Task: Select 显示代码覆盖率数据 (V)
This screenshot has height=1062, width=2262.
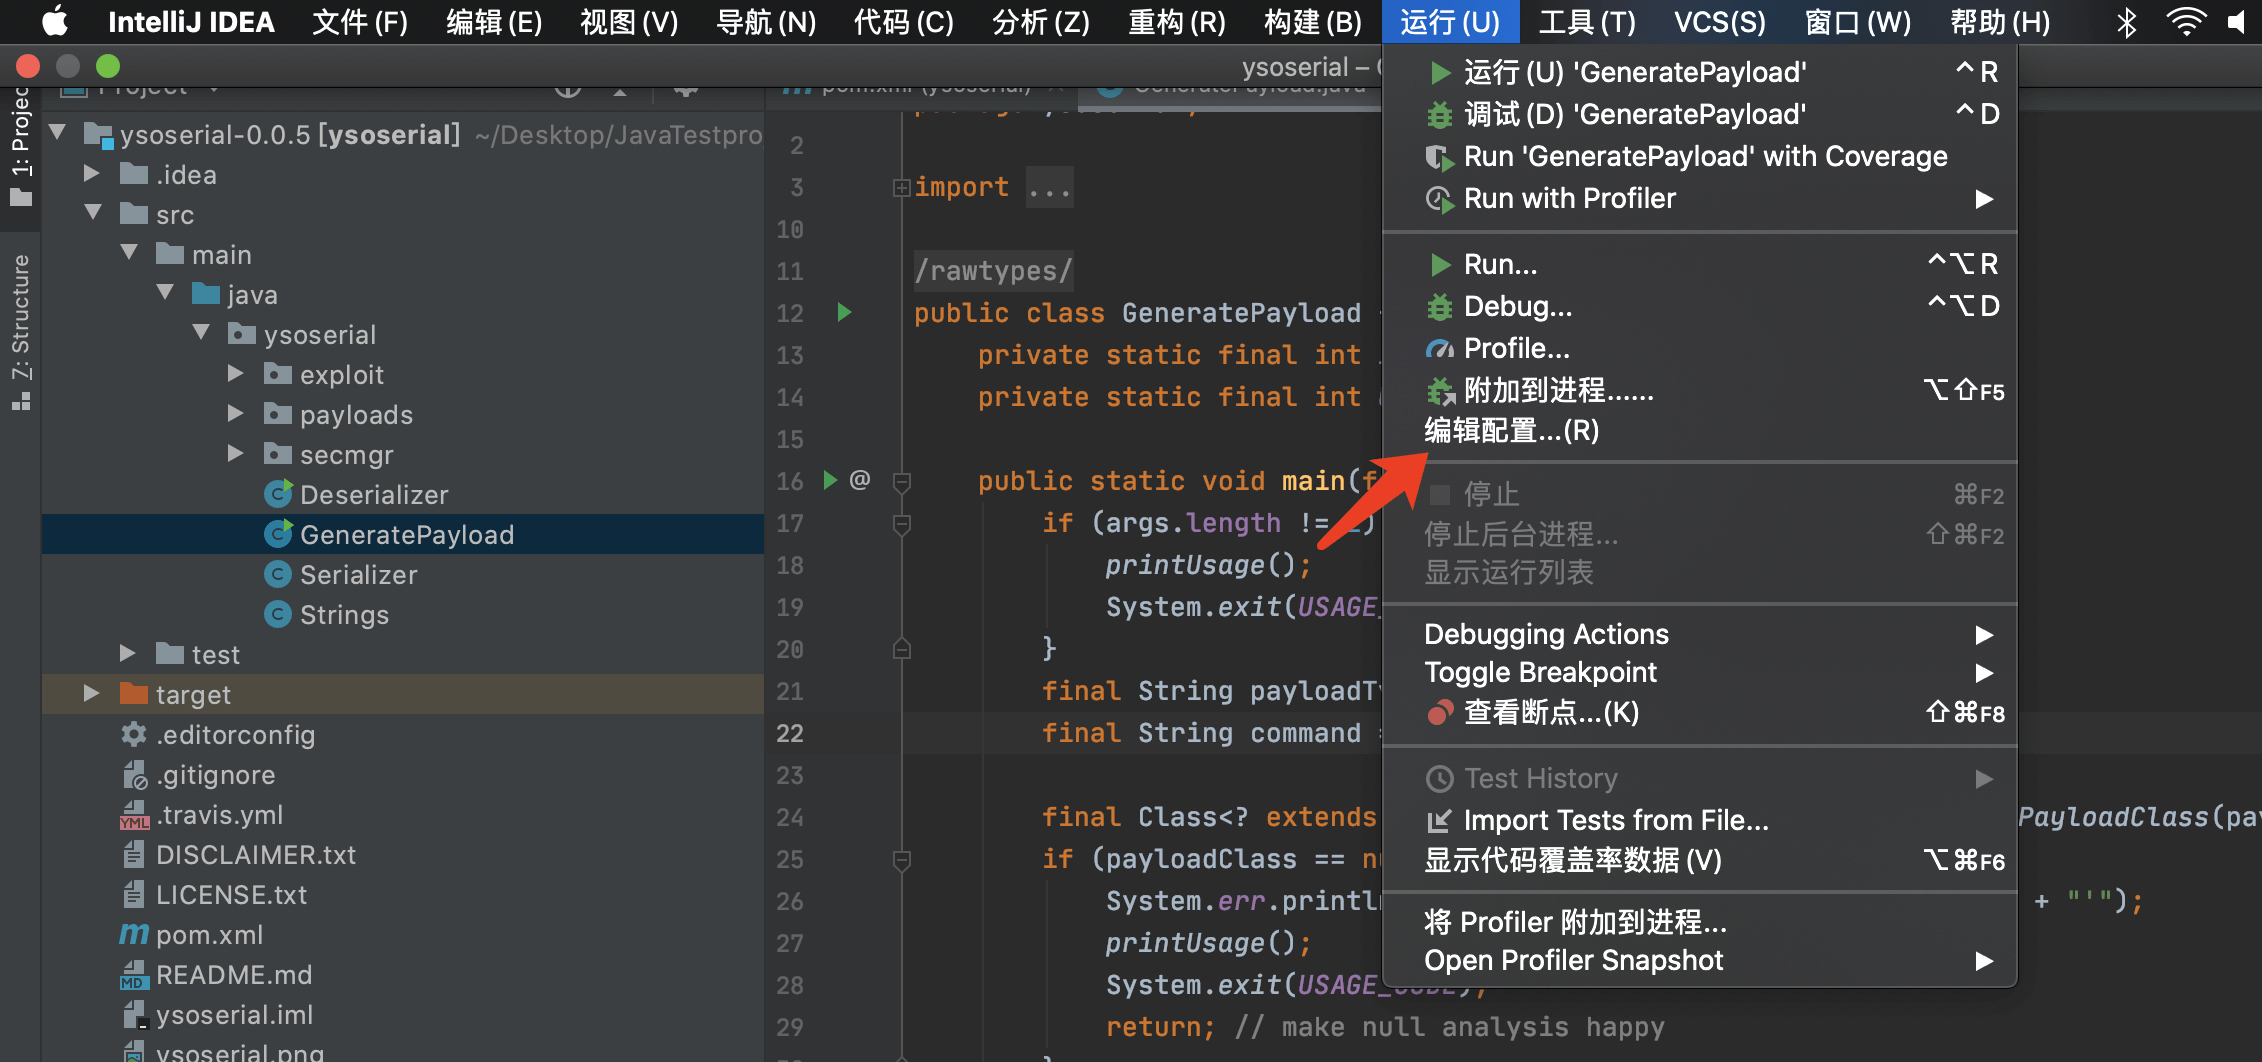Action: [x=1699, y=860]
